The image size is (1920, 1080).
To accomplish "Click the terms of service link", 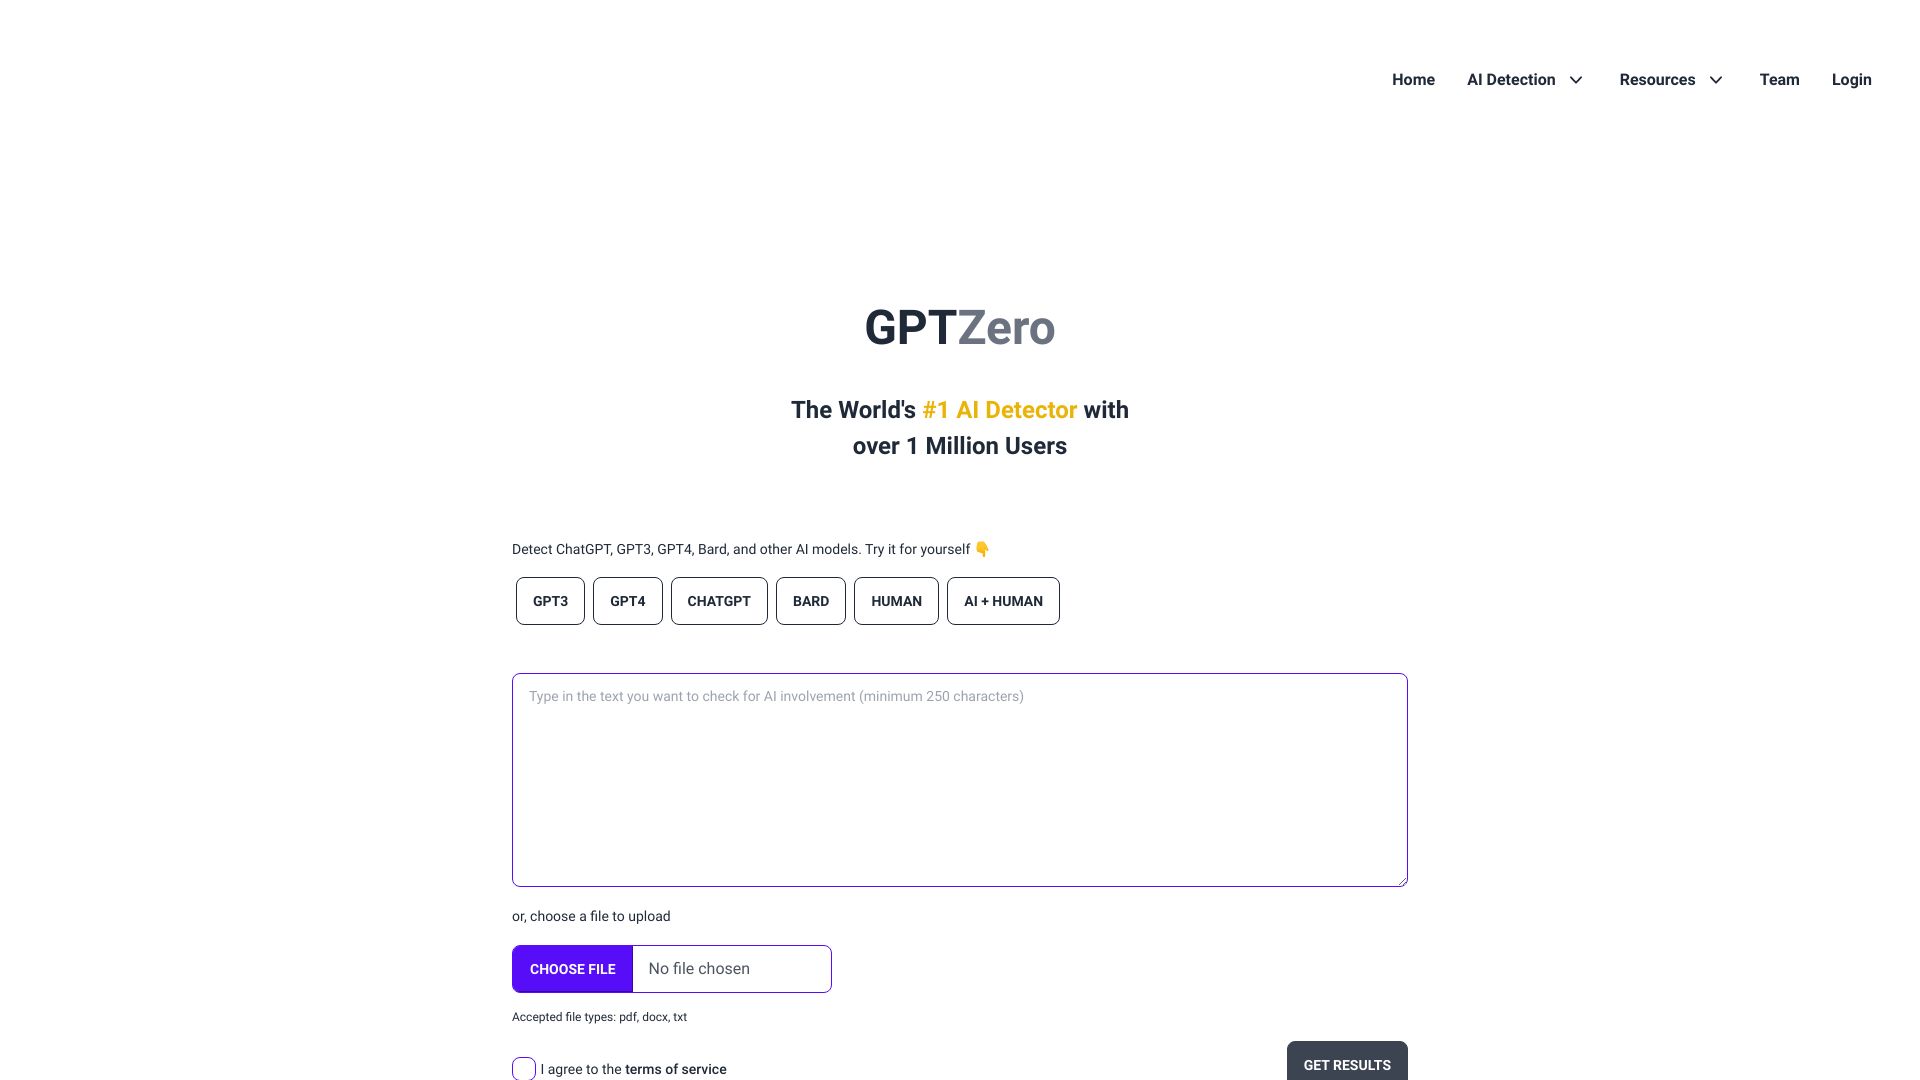I will 675,1069.
